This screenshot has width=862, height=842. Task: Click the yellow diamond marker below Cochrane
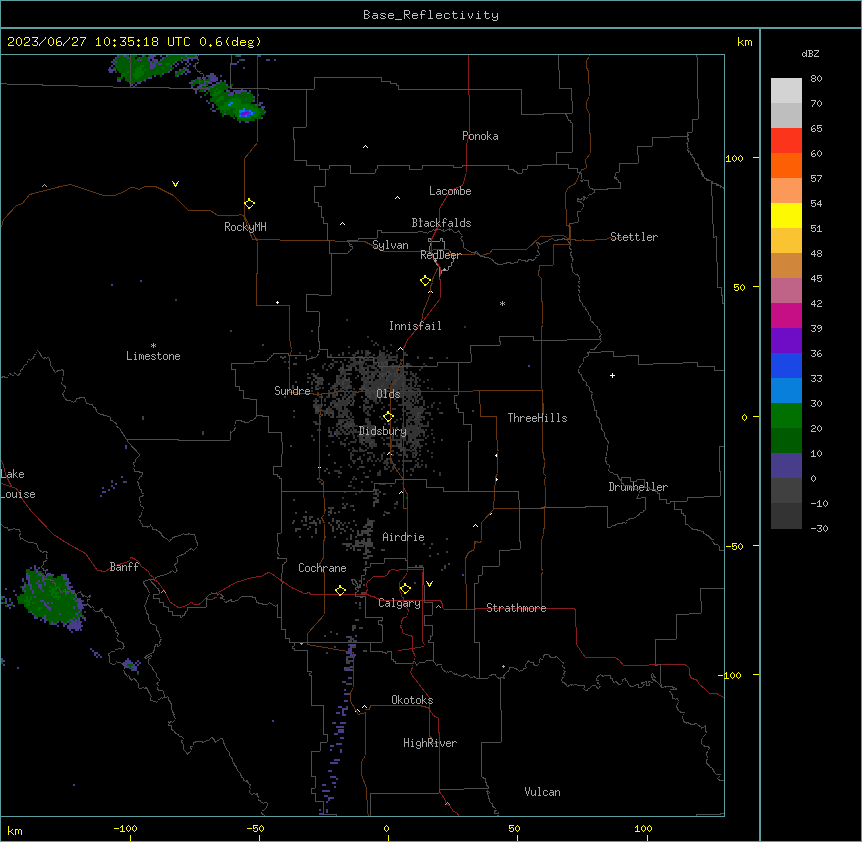coord(340,590)
